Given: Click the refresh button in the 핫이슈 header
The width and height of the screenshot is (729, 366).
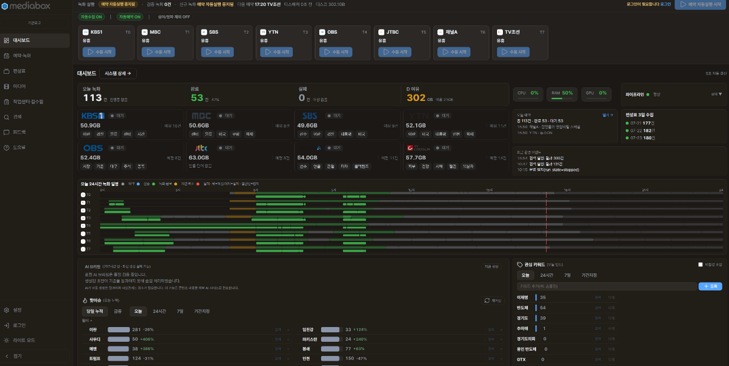Looking at the screenshot, I should (492, 301).
